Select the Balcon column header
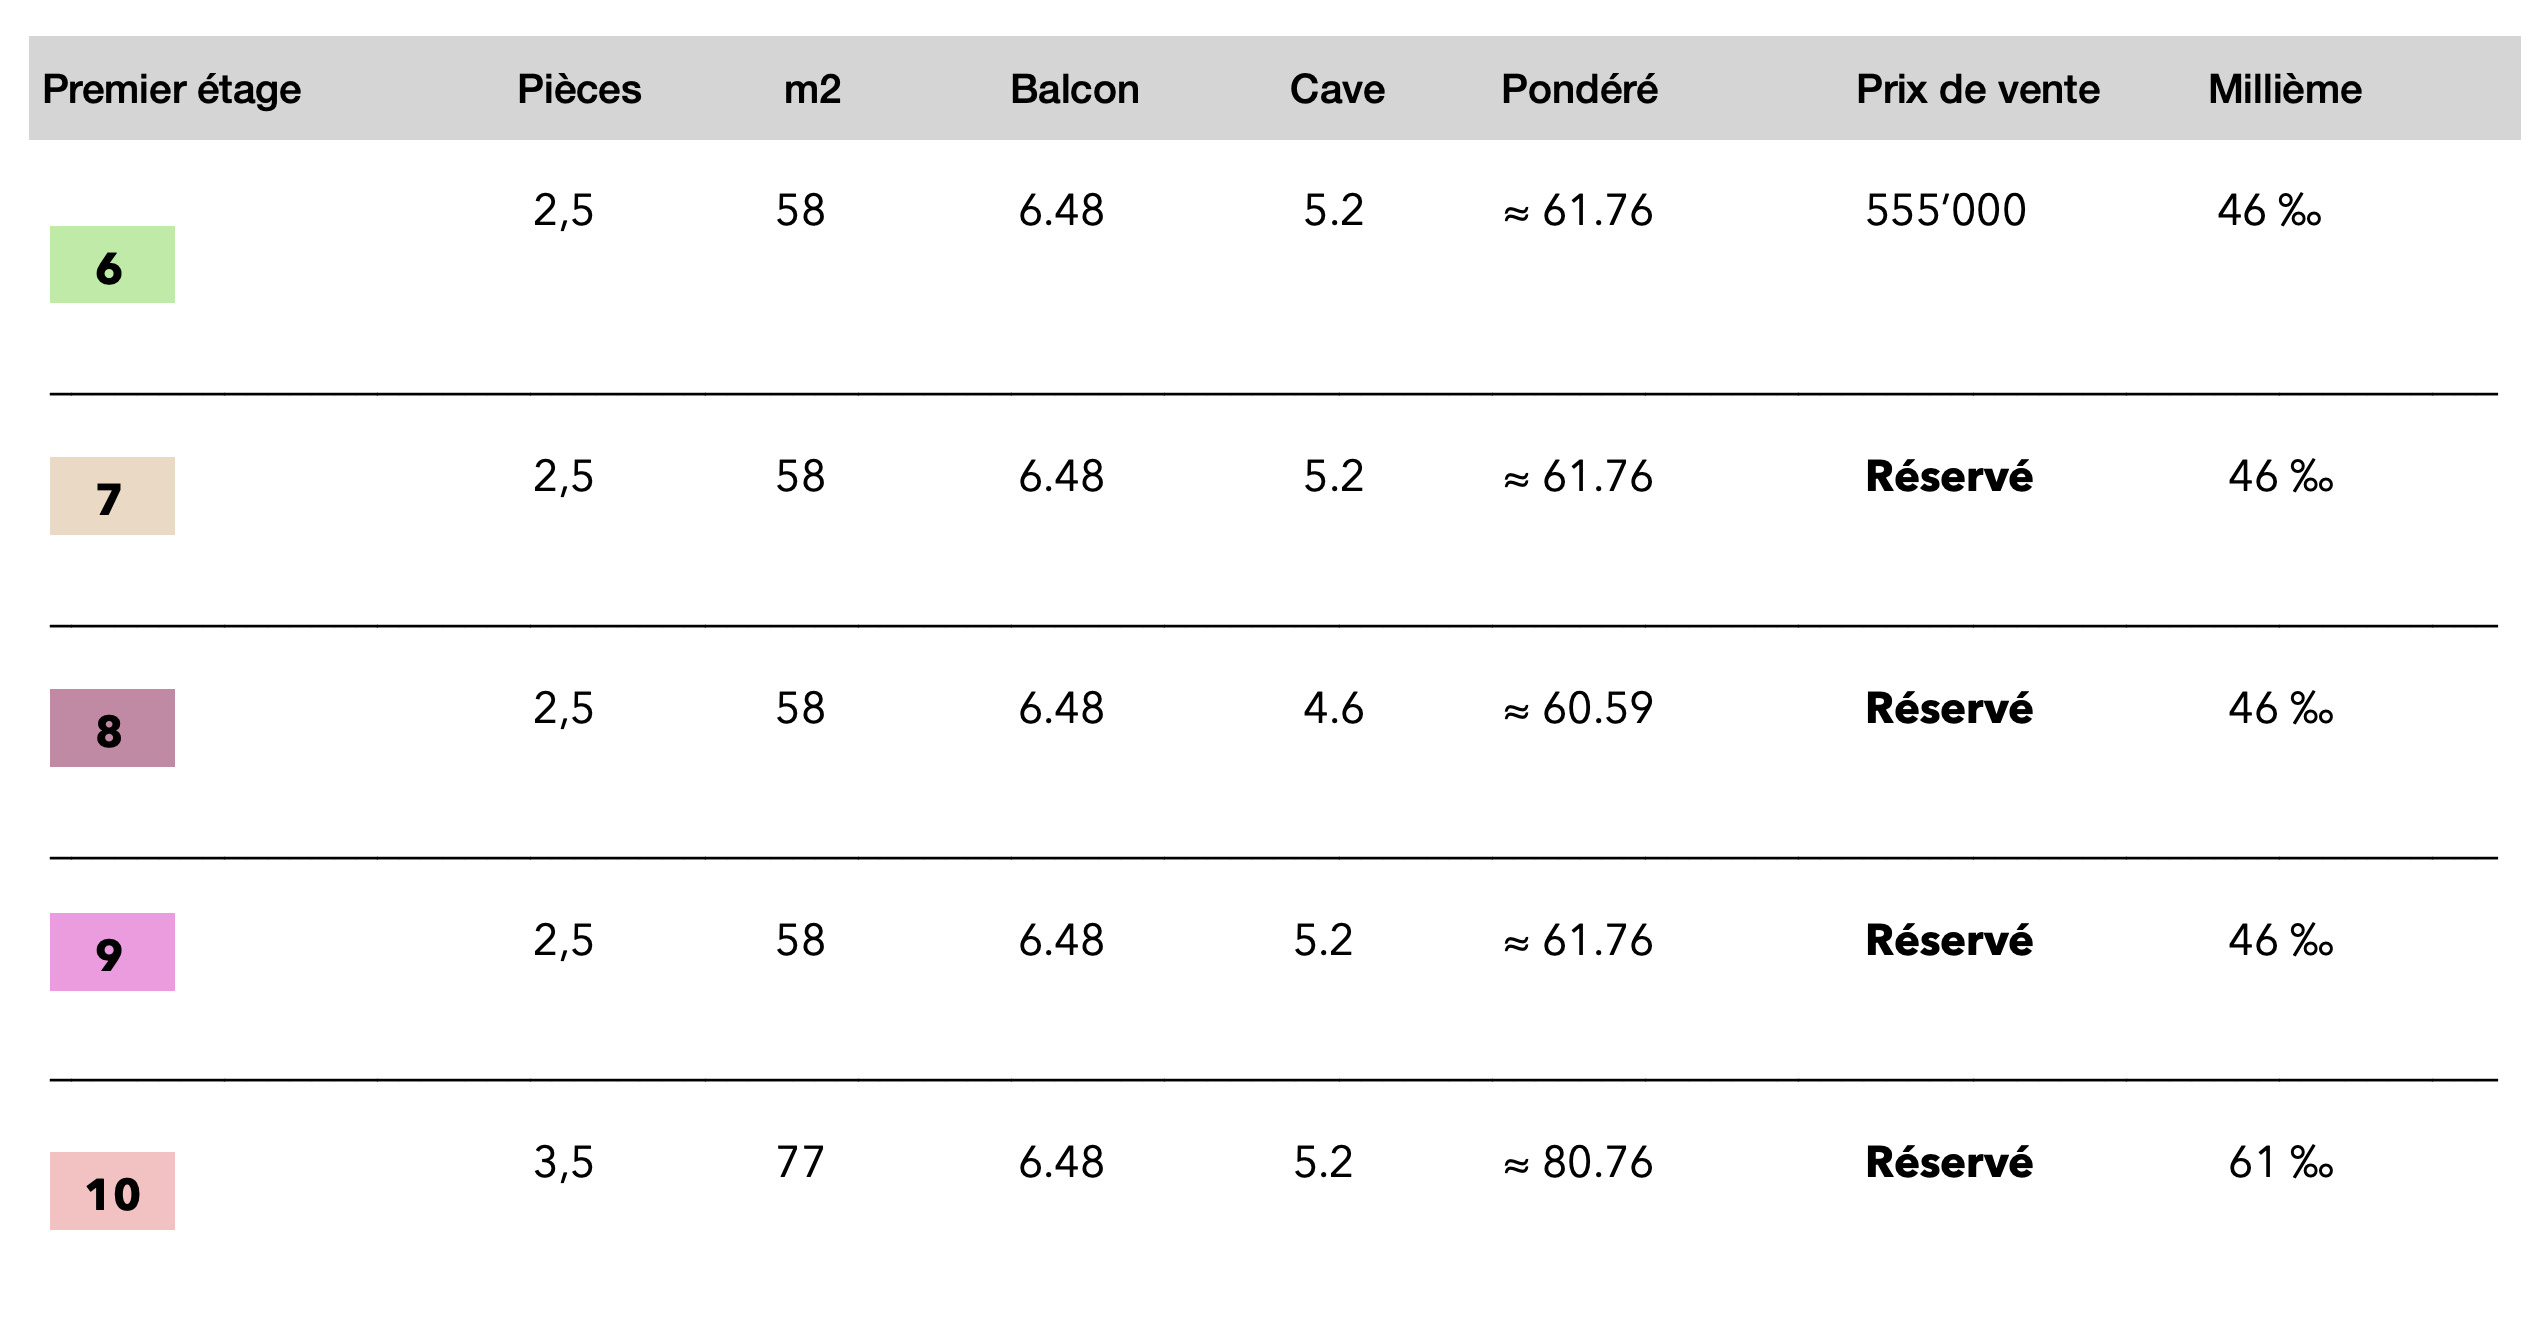 point(1074,90)
